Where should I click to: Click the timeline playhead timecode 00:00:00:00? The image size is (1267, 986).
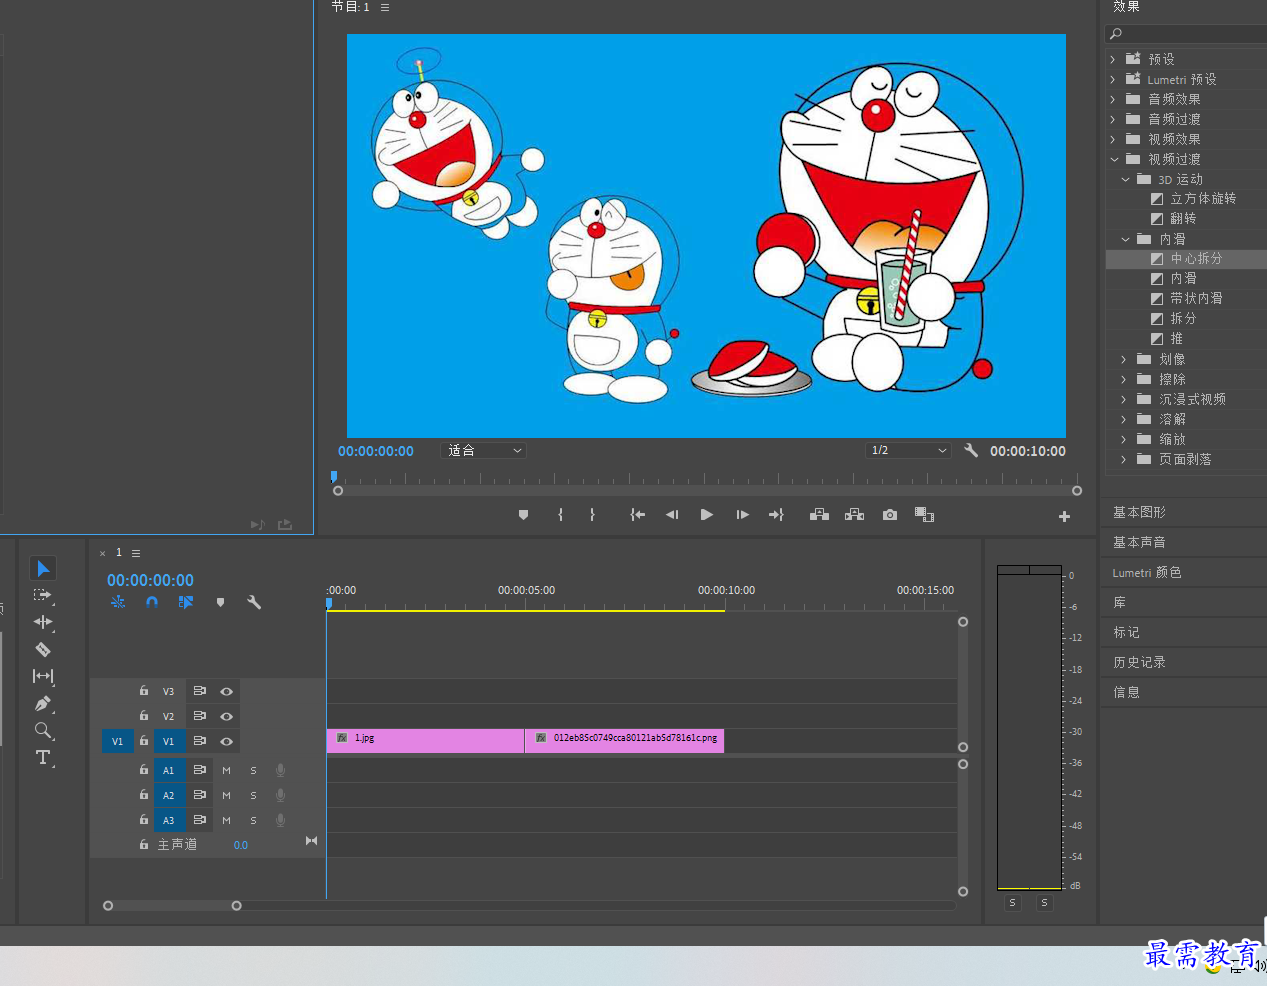[150, 580]
